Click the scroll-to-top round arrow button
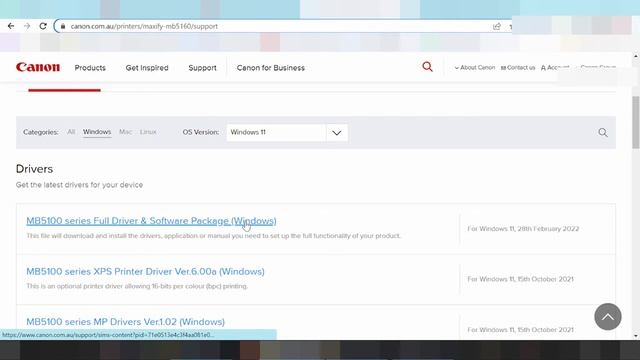This screenshot has height=360, width=640. coord(608,317)
